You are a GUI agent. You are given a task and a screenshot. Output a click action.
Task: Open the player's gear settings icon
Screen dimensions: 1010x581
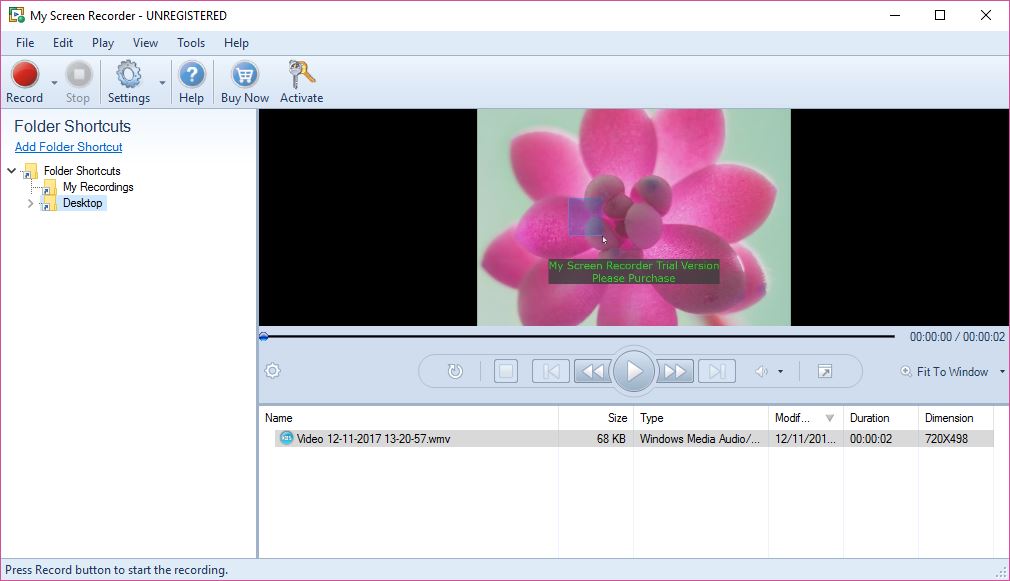(271, 371)
